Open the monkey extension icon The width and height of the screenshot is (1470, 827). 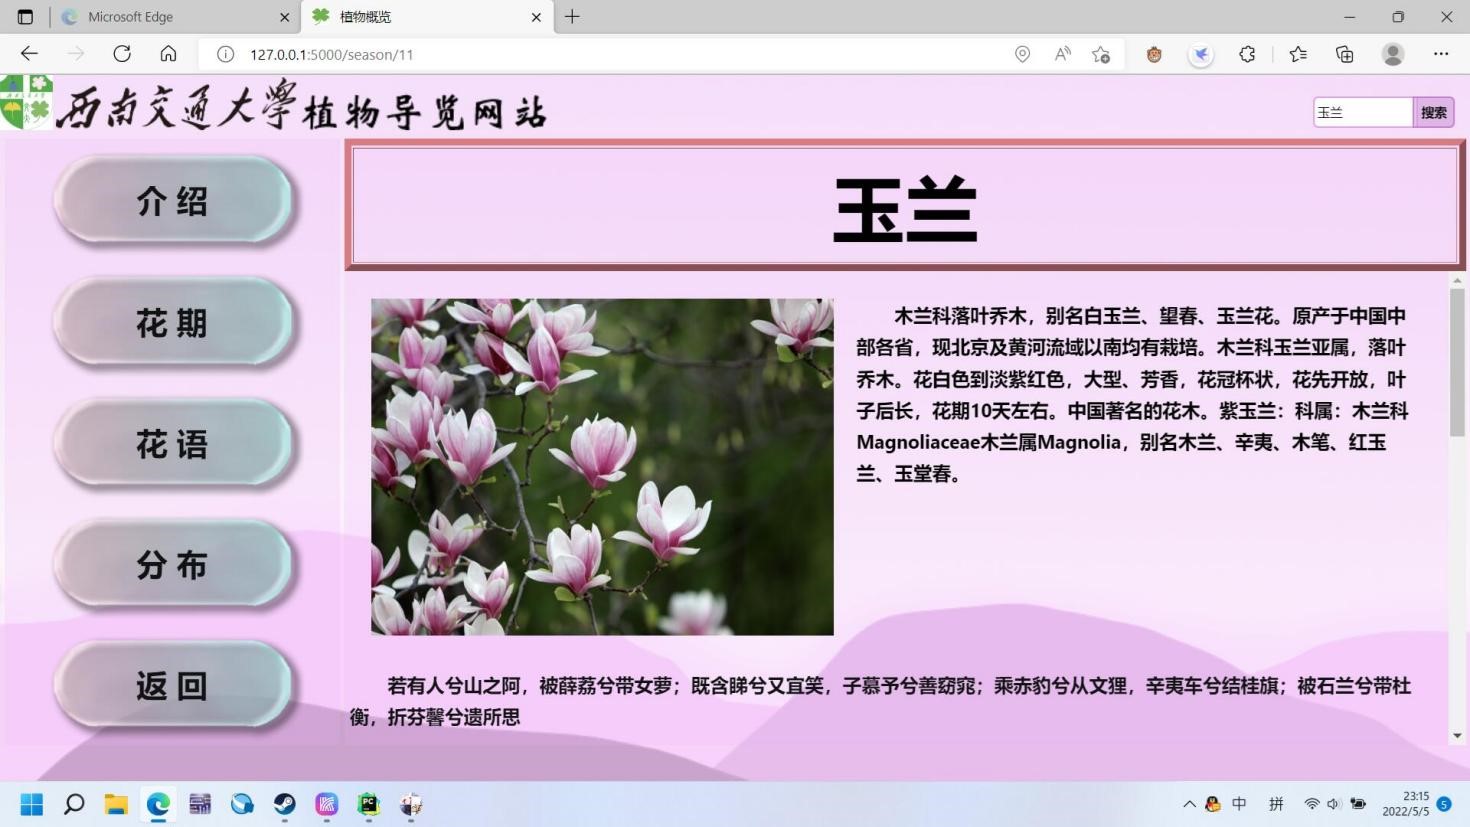(1154, 54)
